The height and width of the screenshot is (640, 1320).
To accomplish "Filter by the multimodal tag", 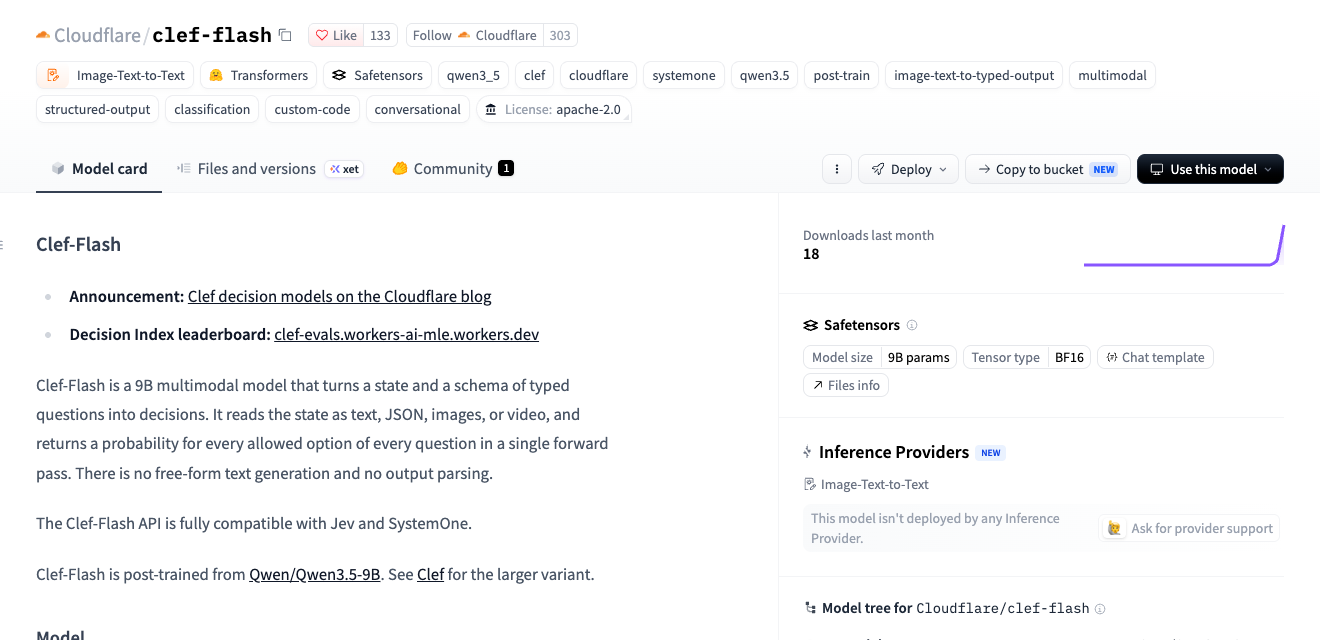I will 1112,75.
